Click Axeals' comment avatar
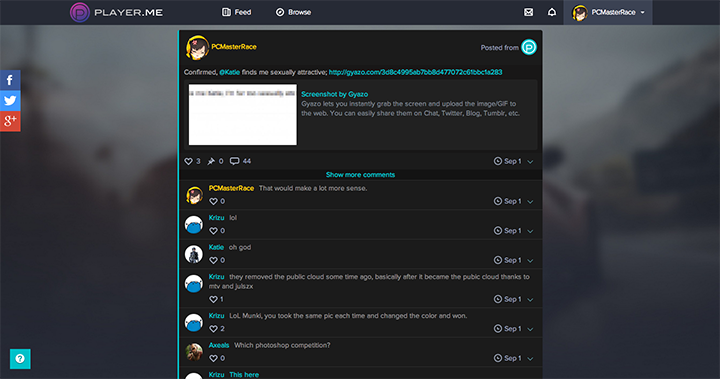Screen dimensions: 720x379 click(x=194, y=352)
